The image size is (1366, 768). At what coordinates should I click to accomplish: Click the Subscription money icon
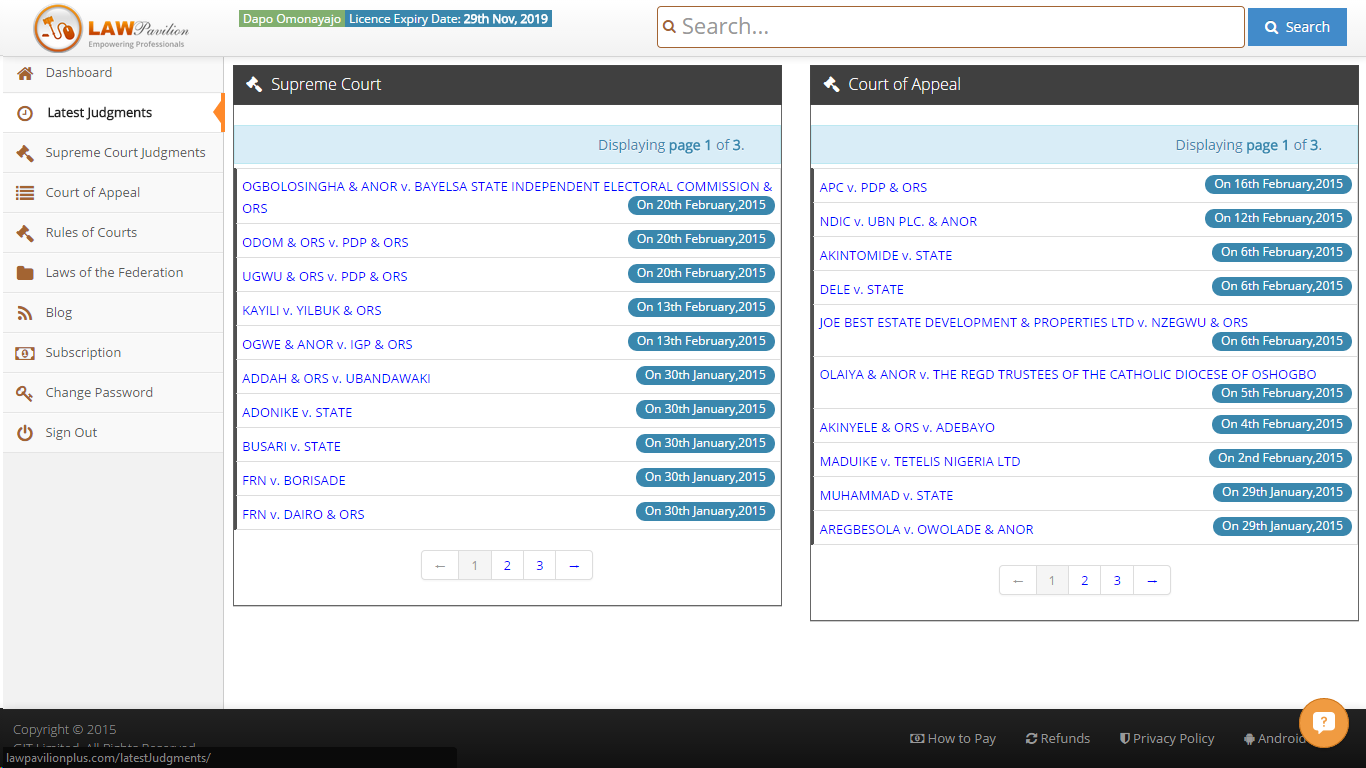tap(25, 353)
